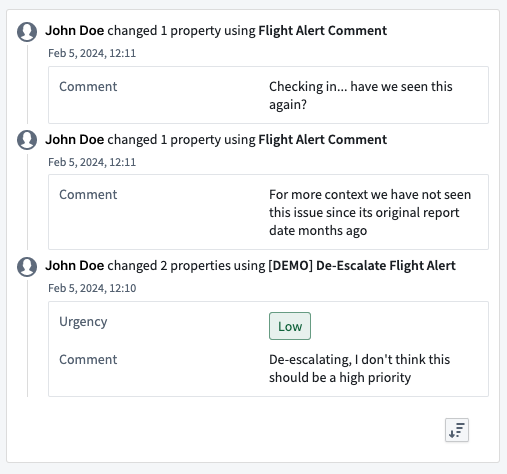Click John Doe name in the first entry
Screen dimensions: 507x474
click(x=75, y=31)
